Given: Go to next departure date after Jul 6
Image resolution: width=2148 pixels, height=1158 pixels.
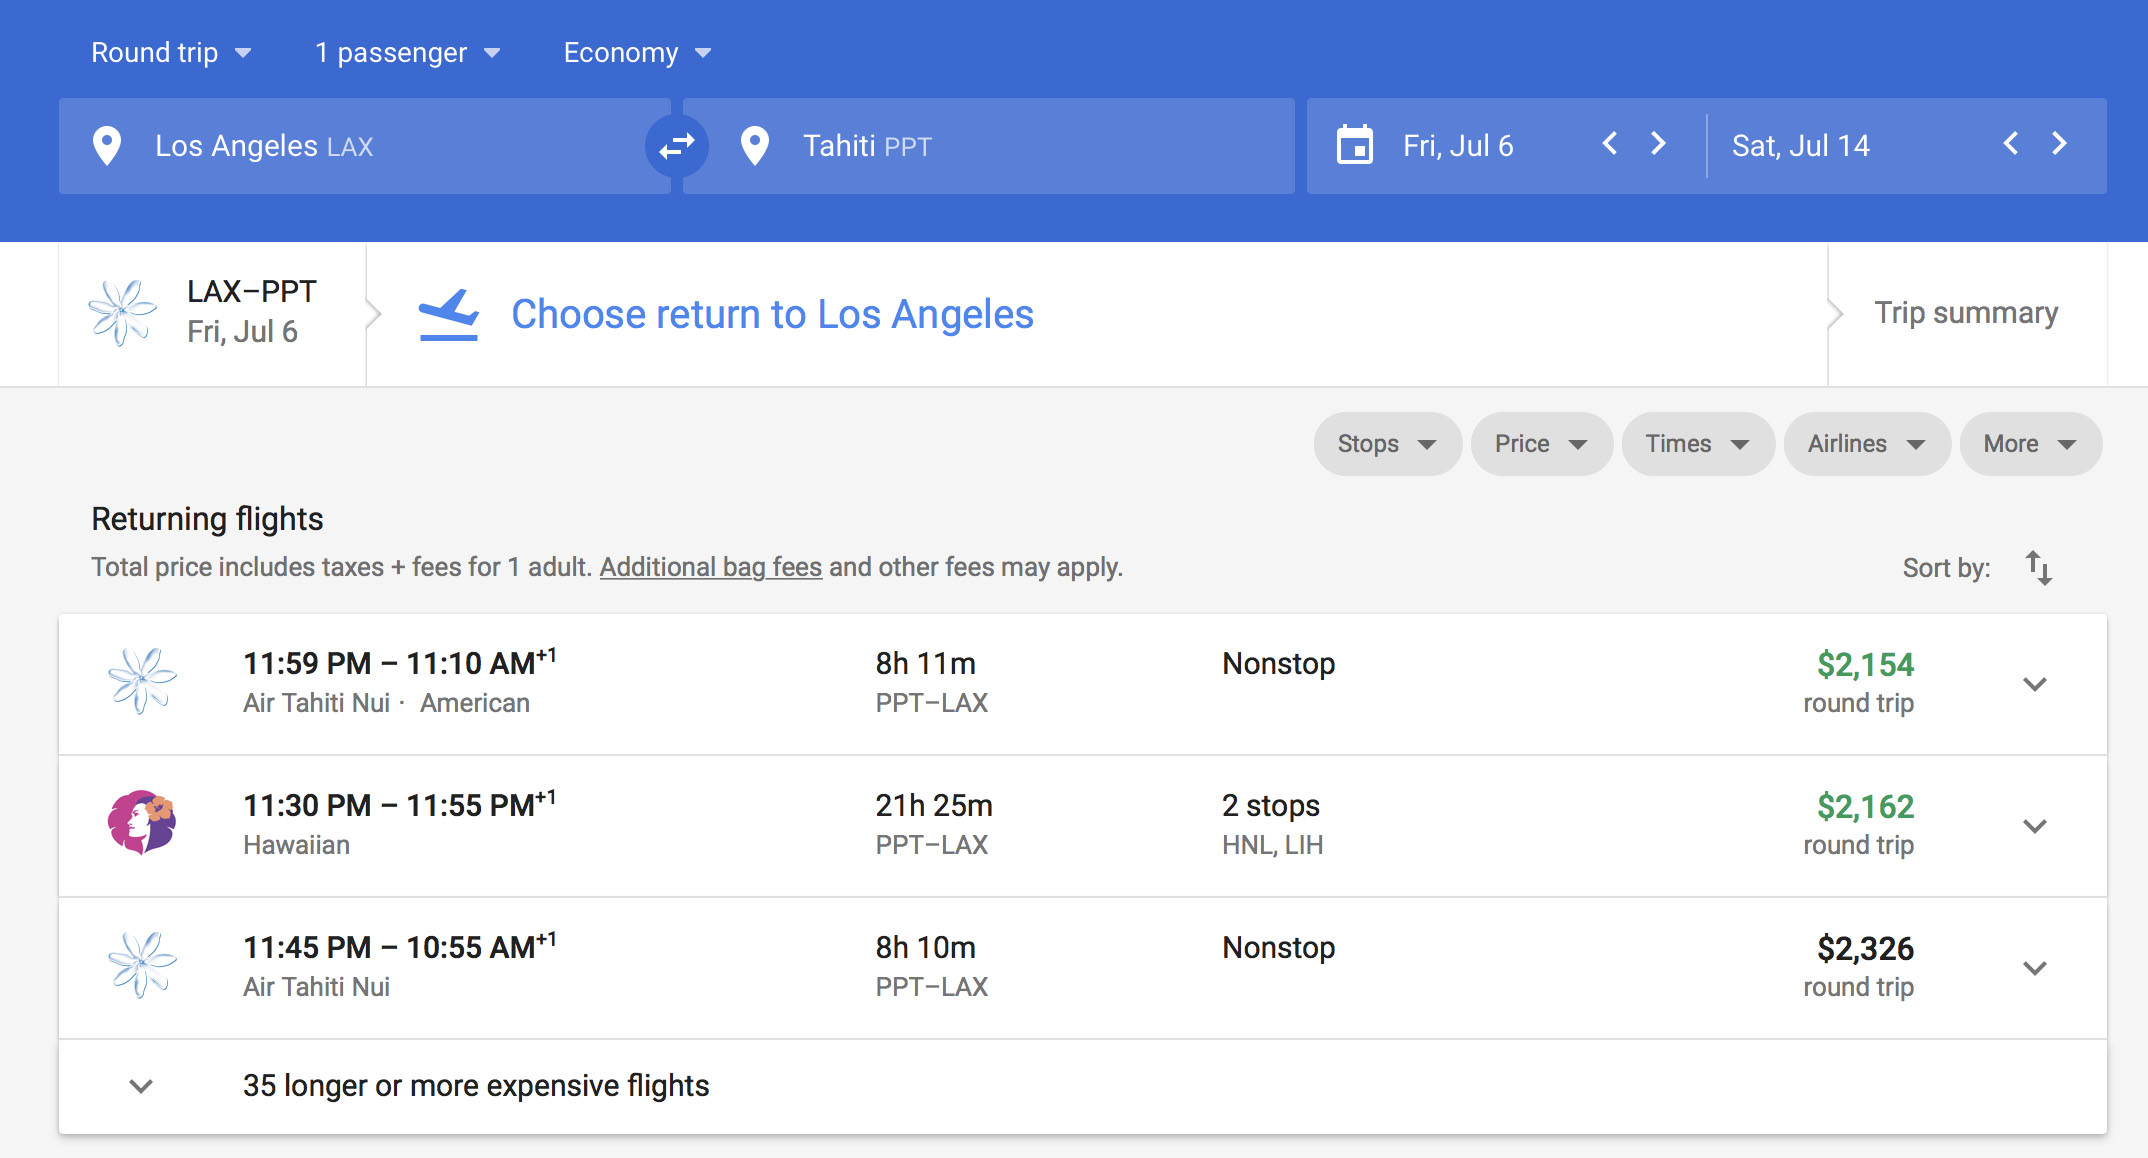Looking at the screenshot, I should (1658, 144).
